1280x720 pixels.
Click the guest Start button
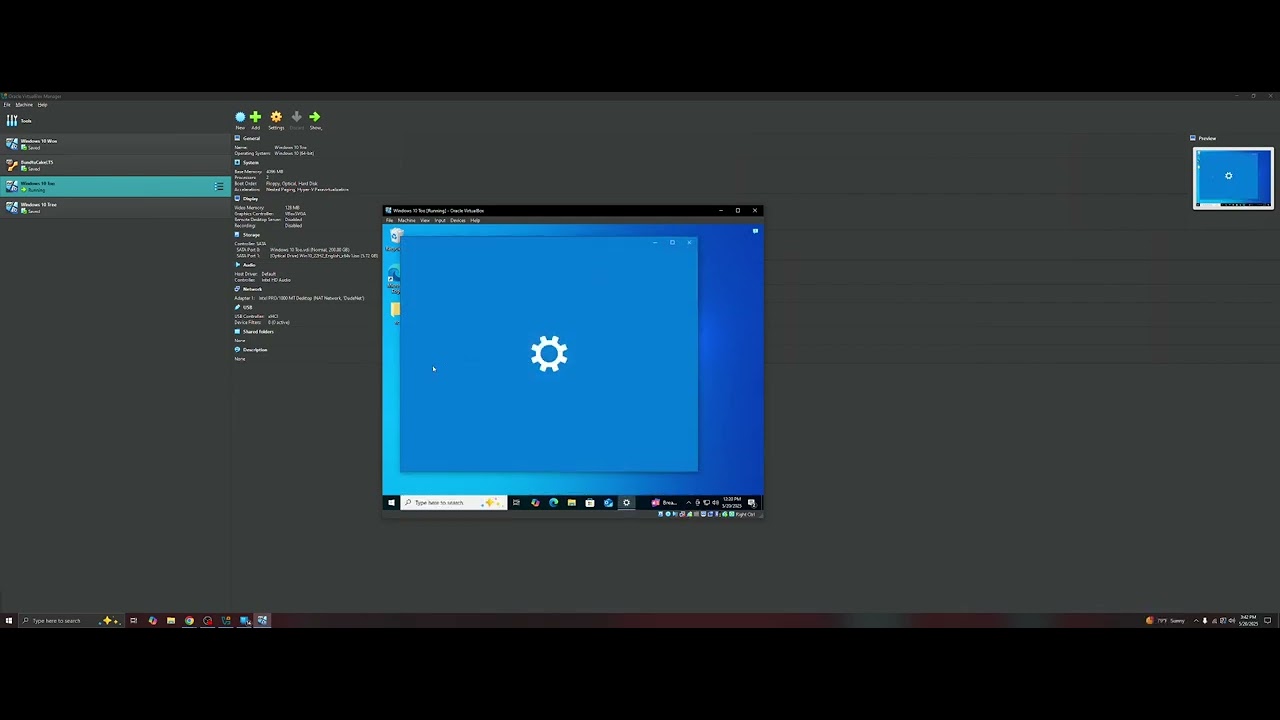pyautogui.click(x=391, y=503)
